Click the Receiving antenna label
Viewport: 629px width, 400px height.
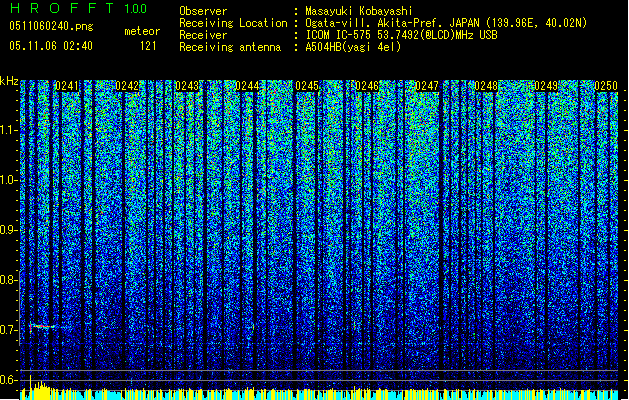click(x=230, y=47)
